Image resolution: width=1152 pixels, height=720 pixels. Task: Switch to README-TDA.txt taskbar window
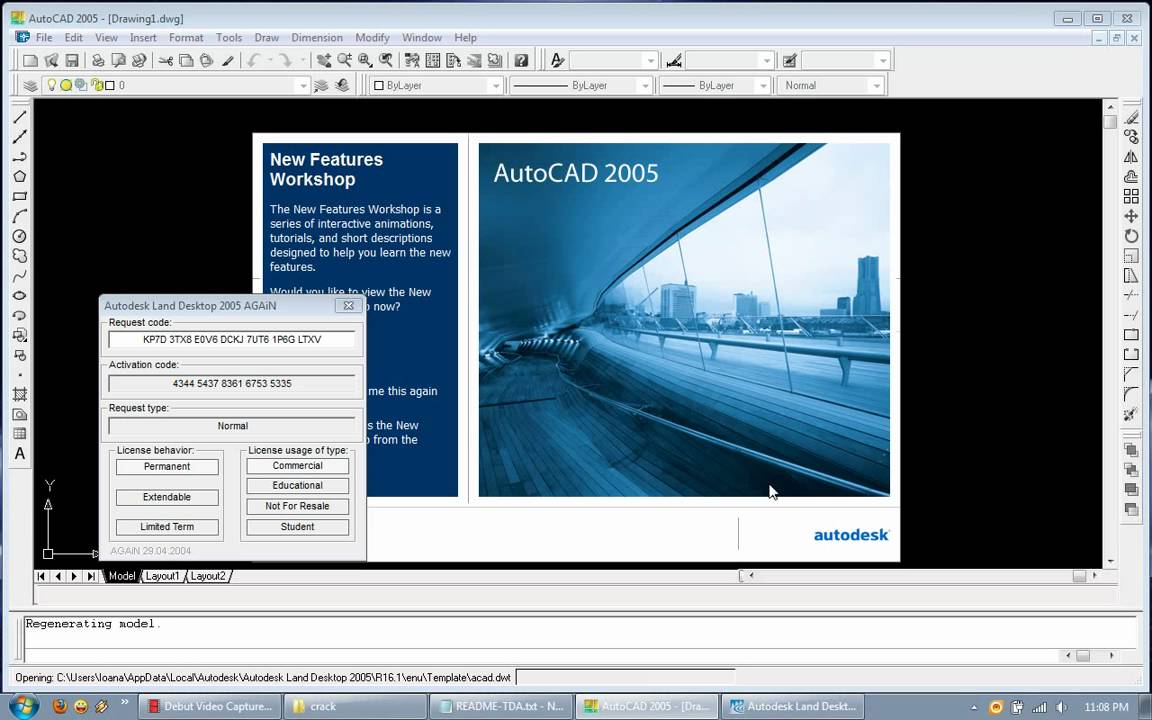(x=500, y=706)
